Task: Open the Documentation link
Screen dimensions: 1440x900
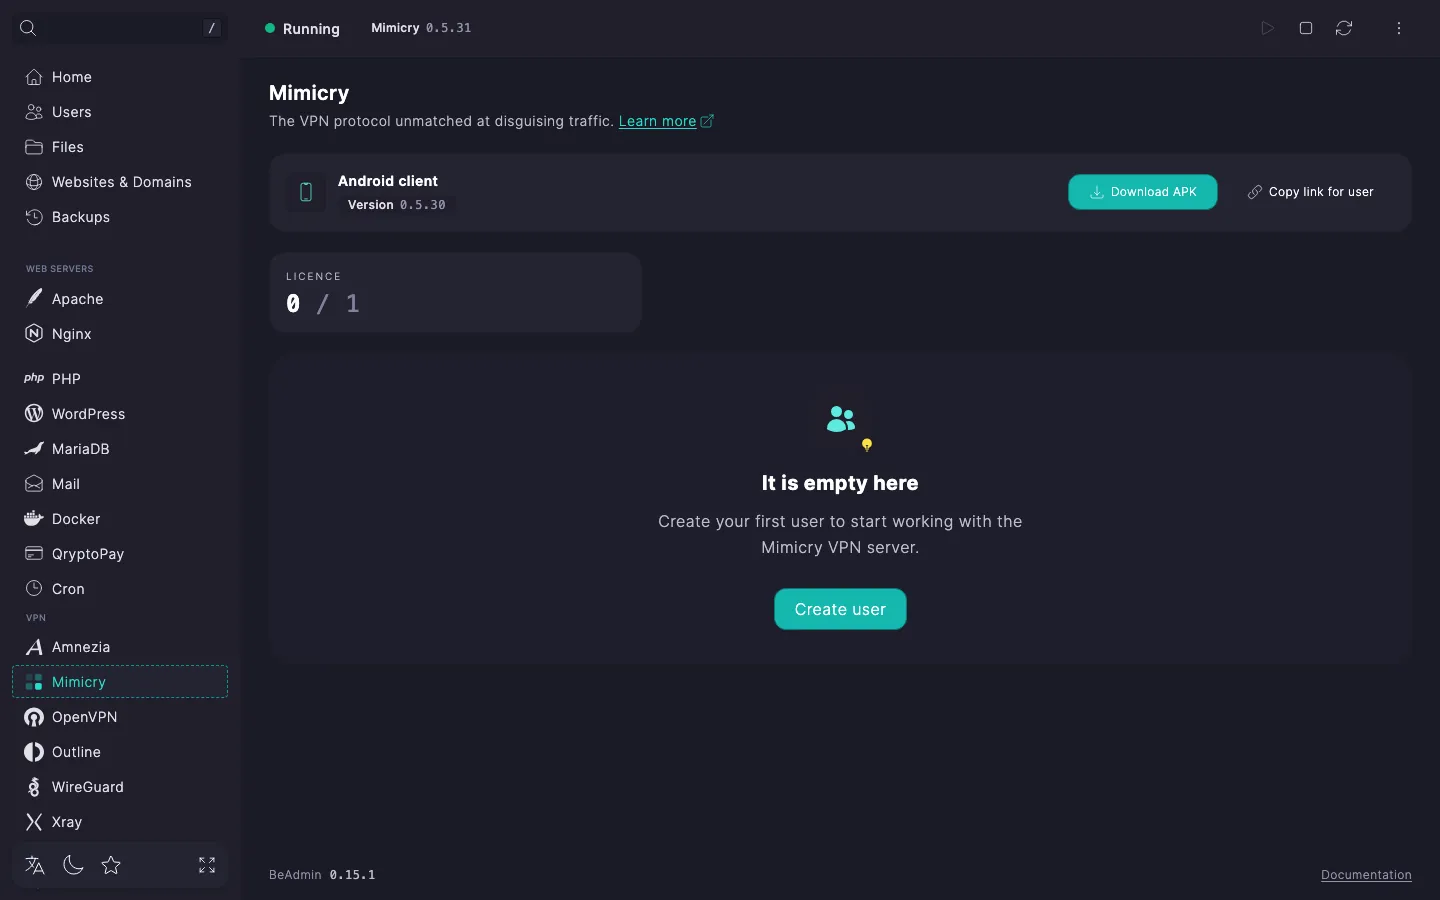Action: pos(1366,875)
